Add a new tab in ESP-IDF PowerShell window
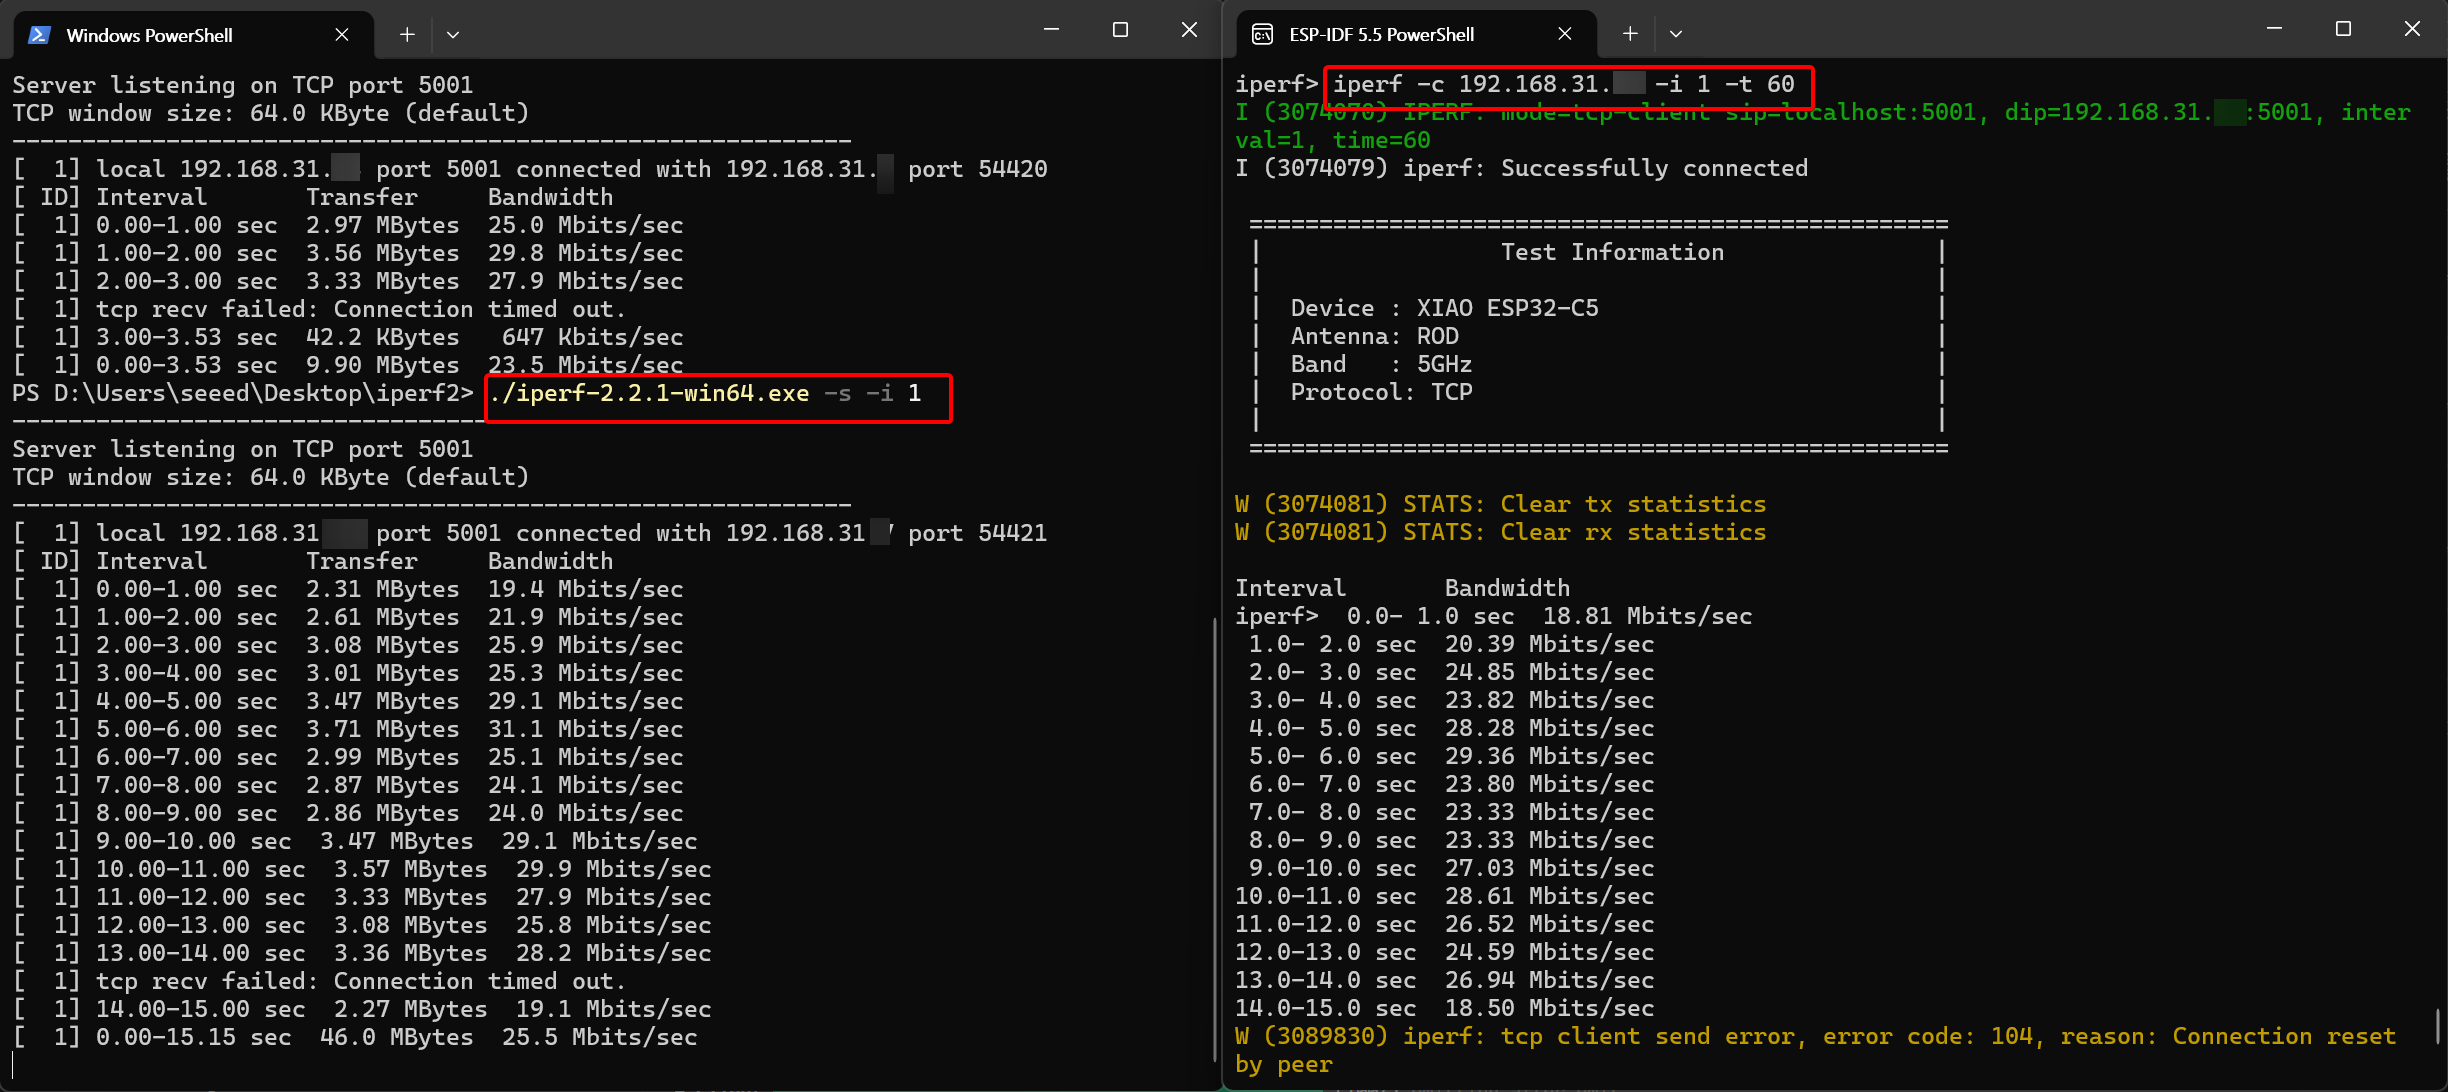Screen dimensions: 2448x1092 pyautogui.click(x=1630, y=33)
